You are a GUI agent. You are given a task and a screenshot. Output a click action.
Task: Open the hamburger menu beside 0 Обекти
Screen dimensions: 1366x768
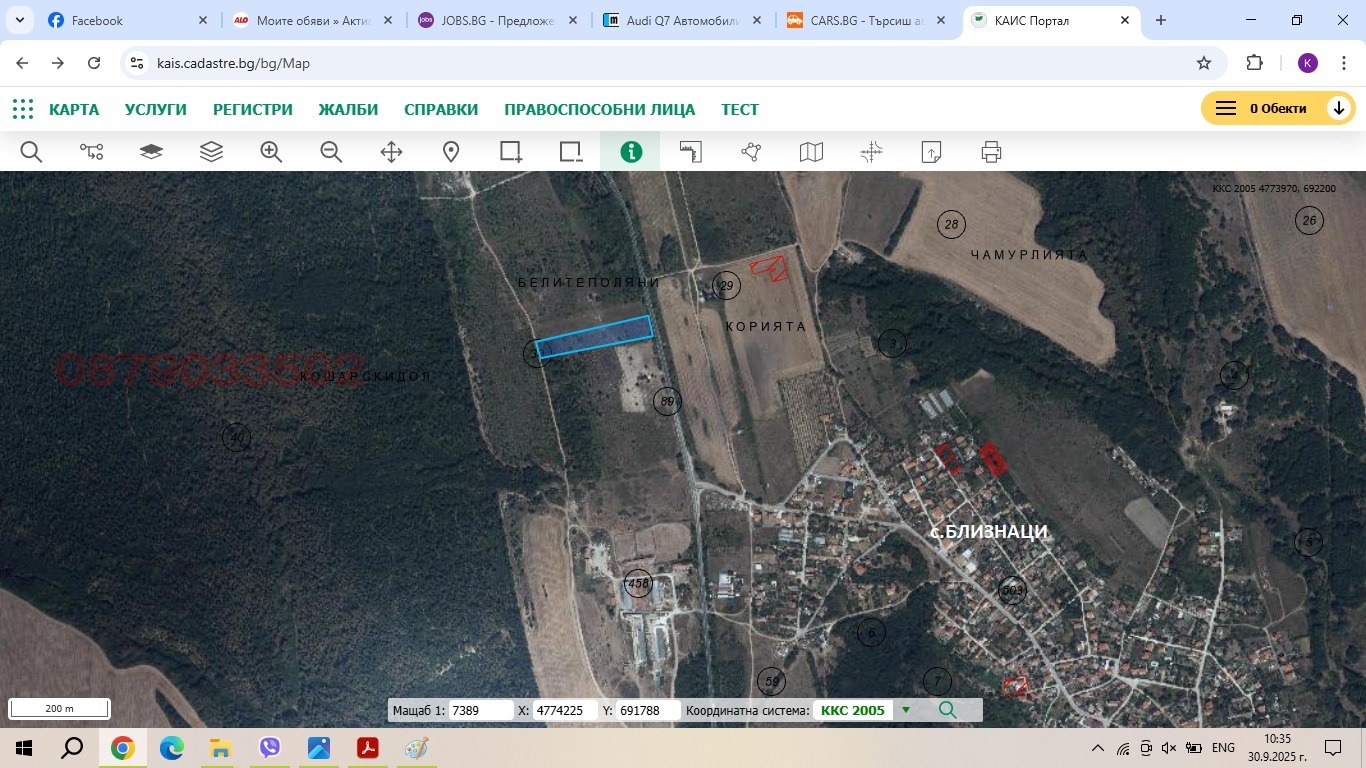pyautogui.click(x=1224, y=107)
